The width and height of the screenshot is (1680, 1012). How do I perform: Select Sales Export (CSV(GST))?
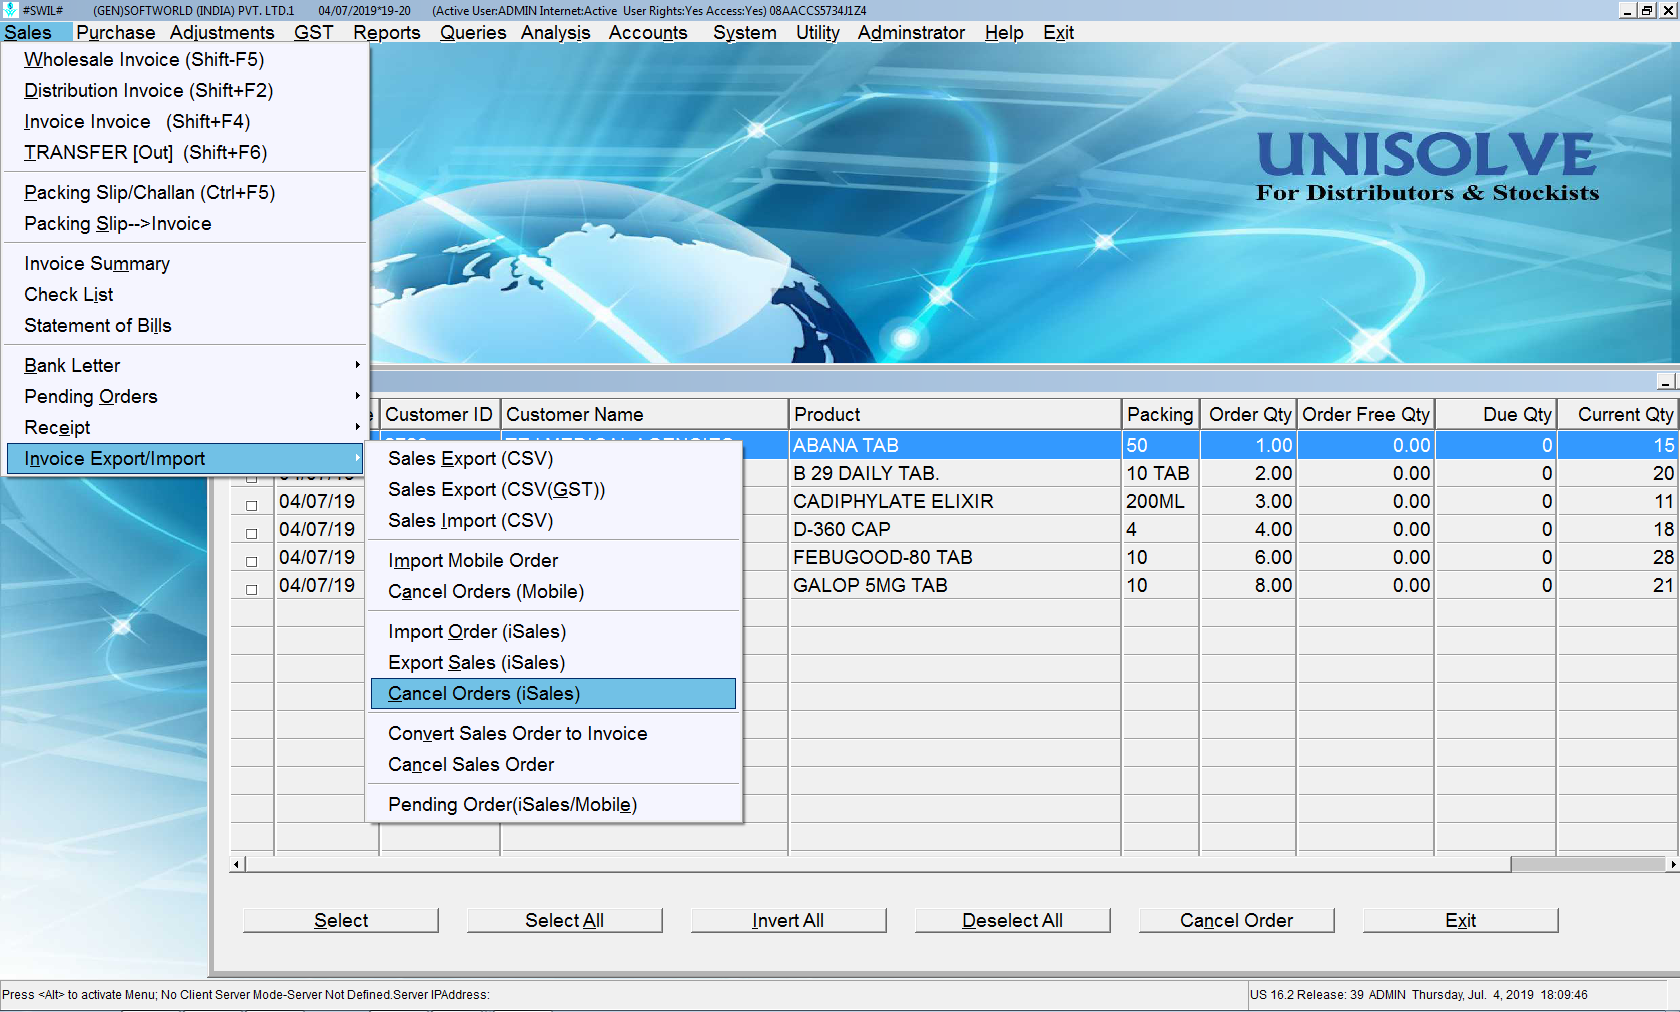(x=554, y=489)
